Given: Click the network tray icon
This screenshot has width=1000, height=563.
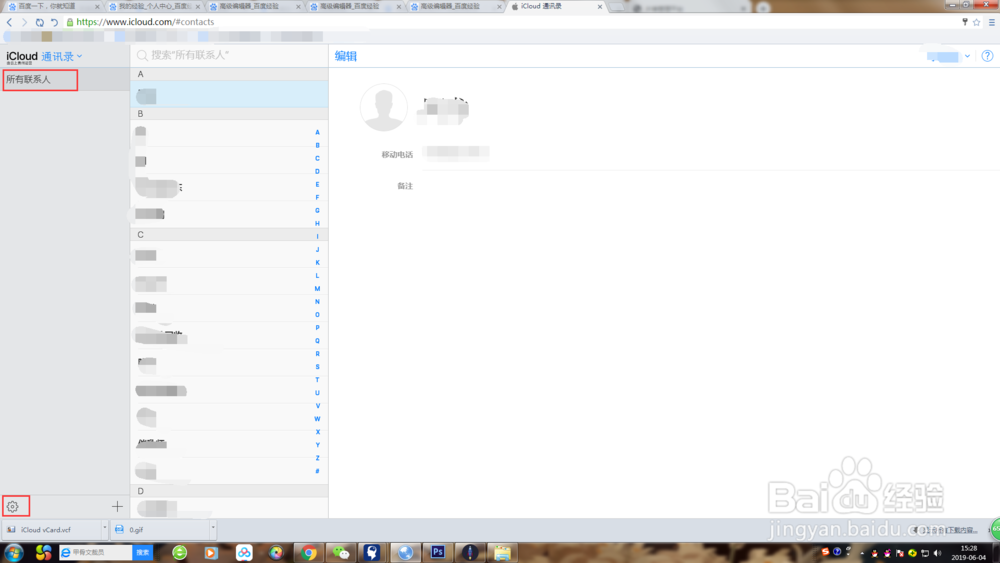Looking at the screenshot, I should coord(925,553).
